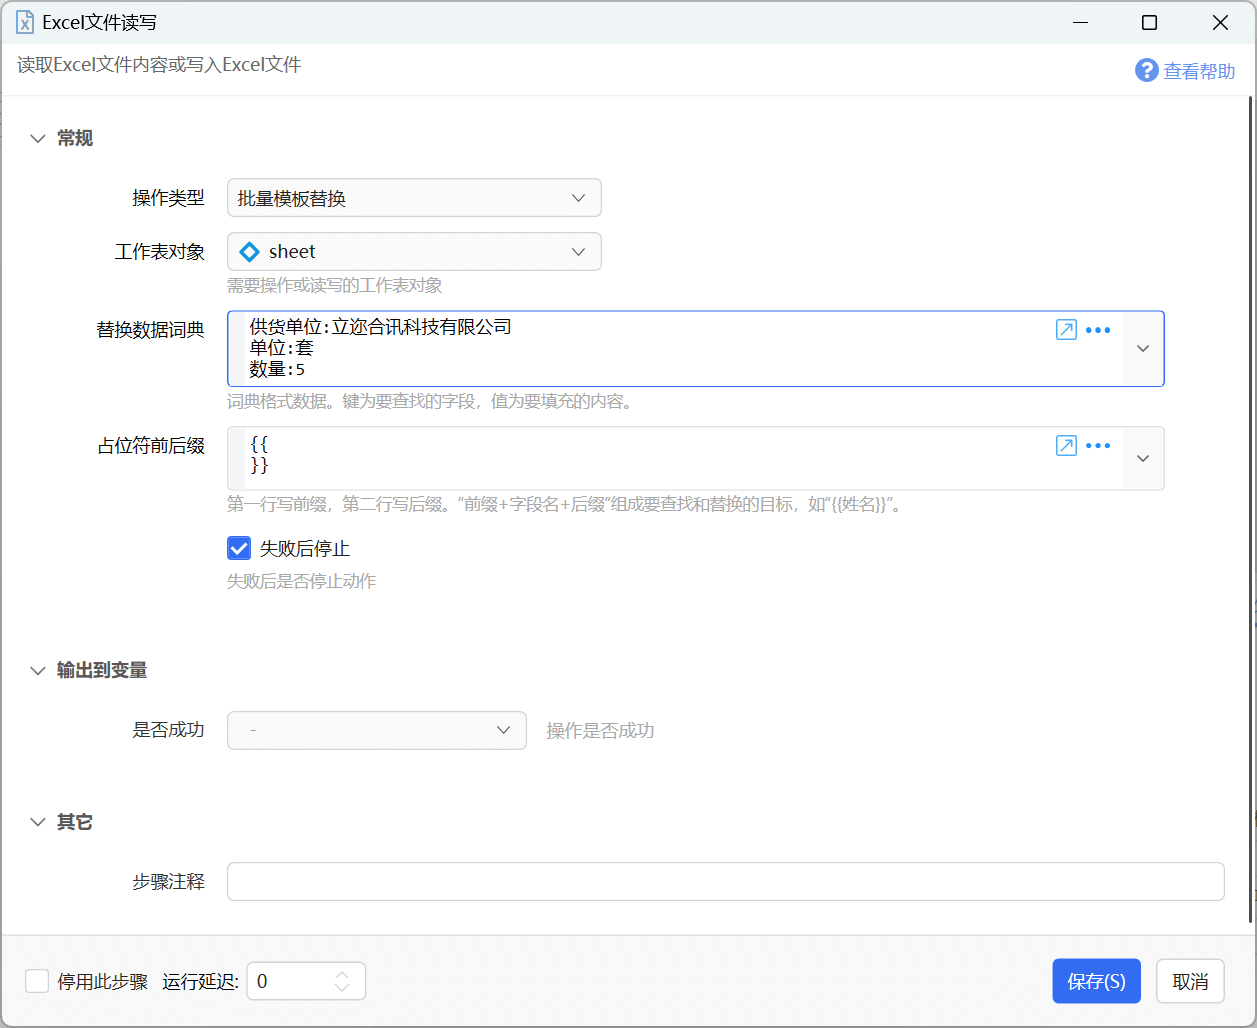Maximize the Excel文件读写 window
This screenshot has width=1257, height=1028.
point(1150,22)
